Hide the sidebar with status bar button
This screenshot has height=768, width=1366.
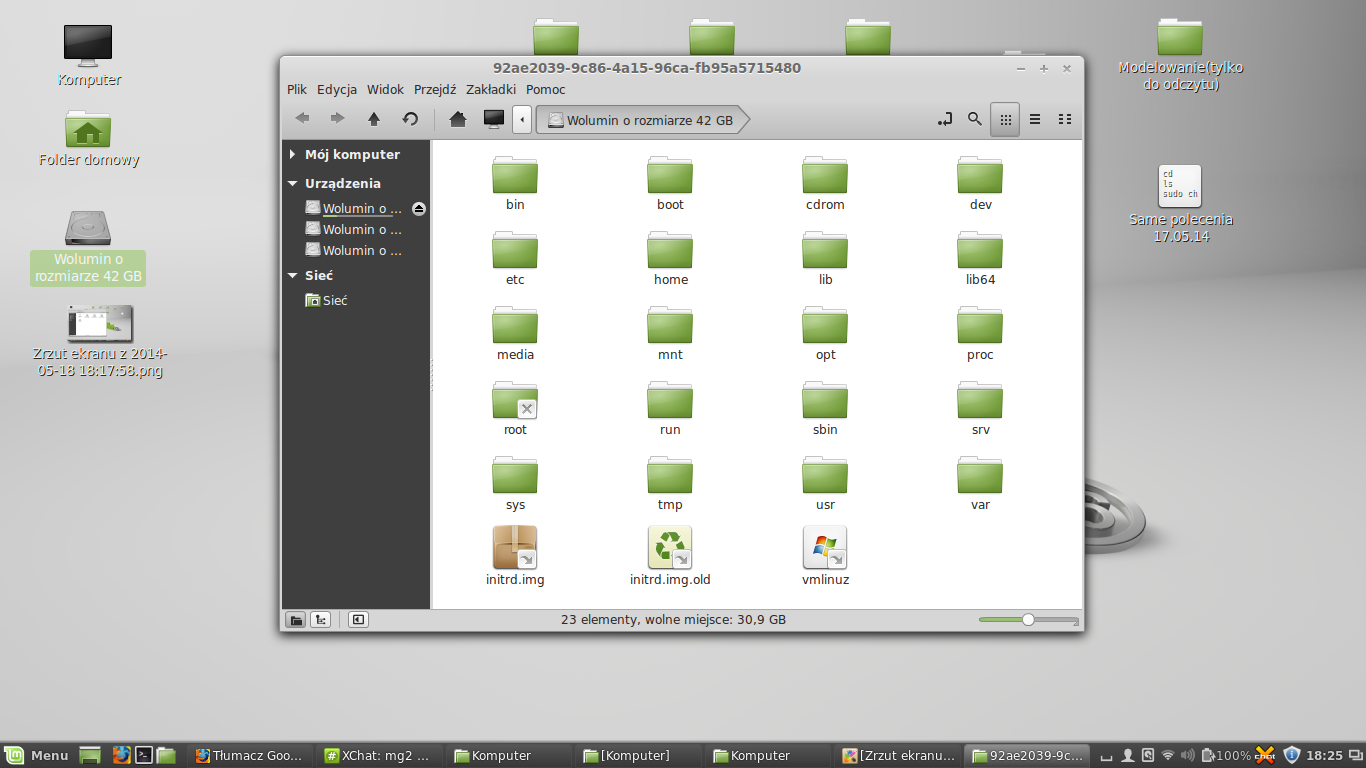pos(358,620)
